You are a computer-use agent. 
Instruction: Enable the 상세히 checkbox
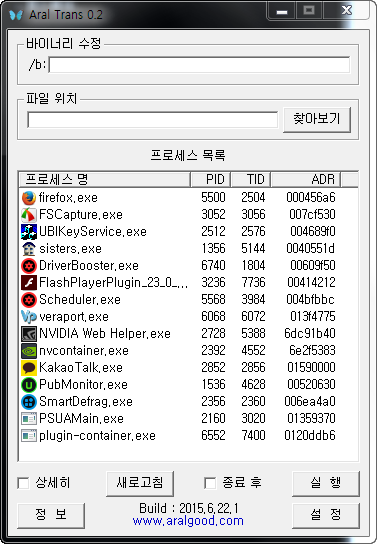click(x=23, y=483)
